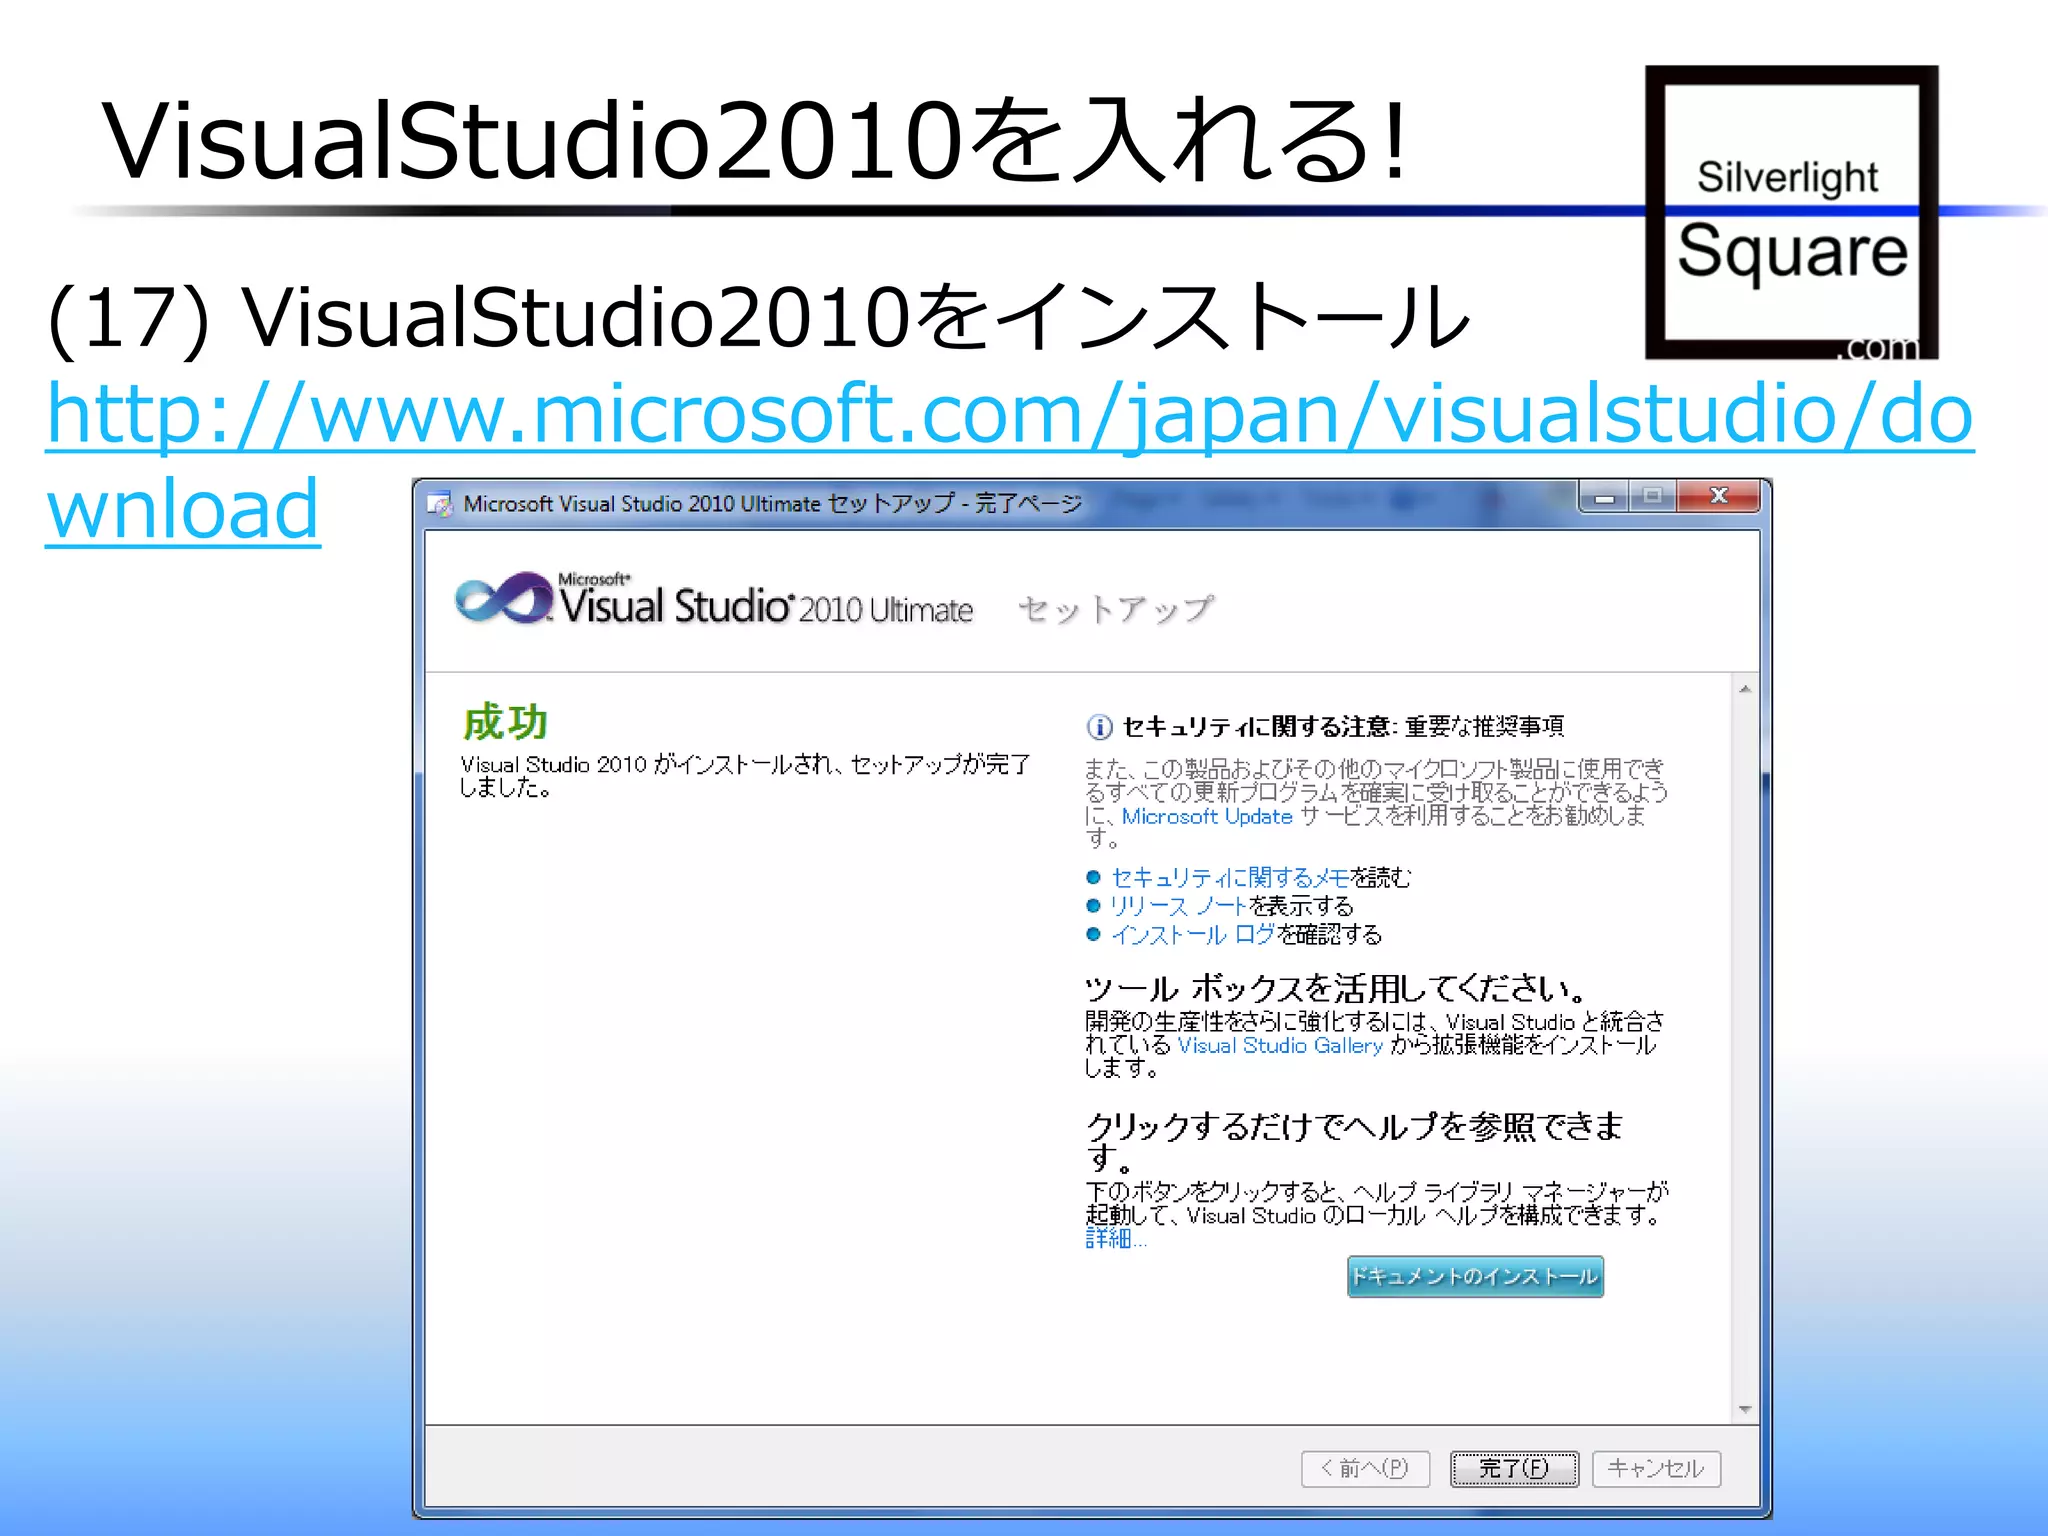
Task: Click ドキュメントのインストール button
Action: tap(1475, 1277)
